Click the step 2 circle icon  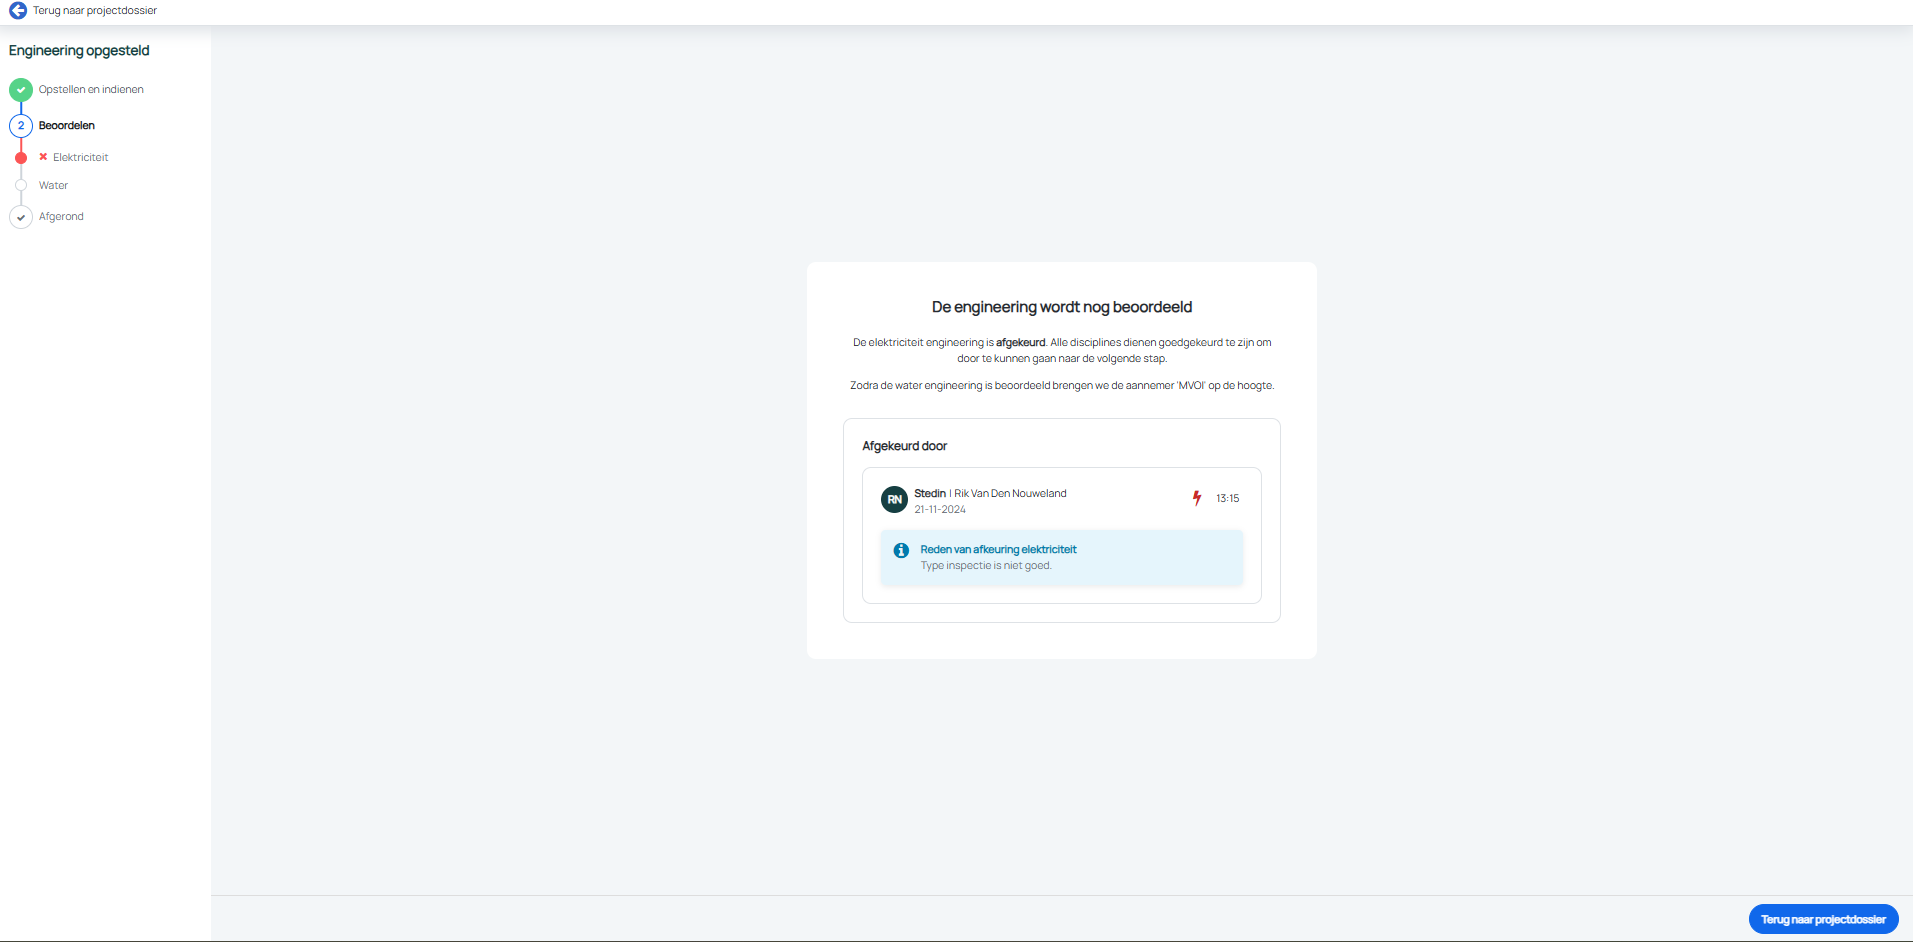(21, 126)
